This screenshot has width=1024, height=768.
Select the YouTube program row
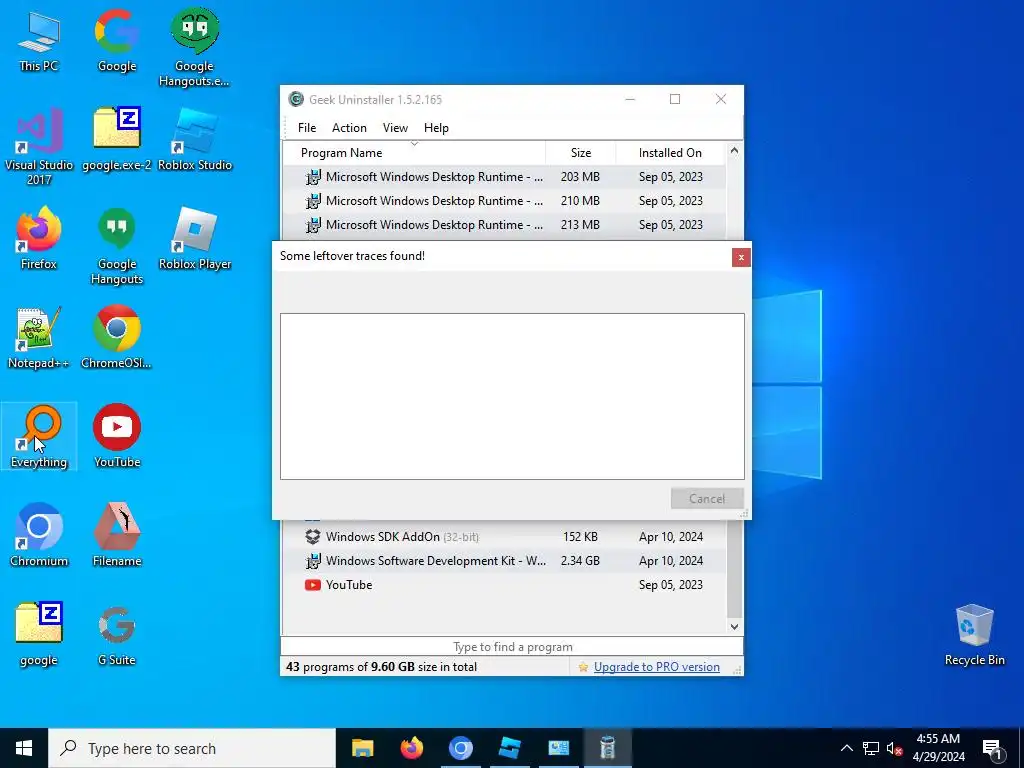tap(504, 585)
